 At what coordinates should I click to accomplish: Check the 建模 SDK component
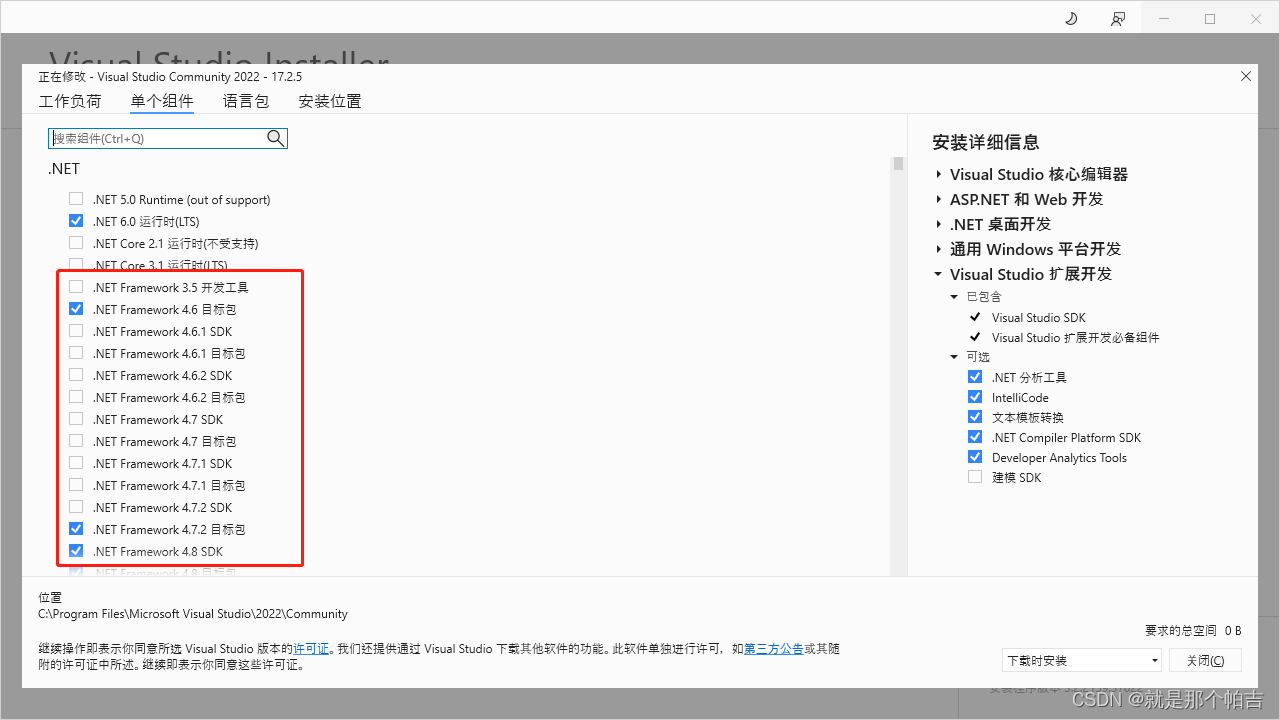tap(975, 476)
